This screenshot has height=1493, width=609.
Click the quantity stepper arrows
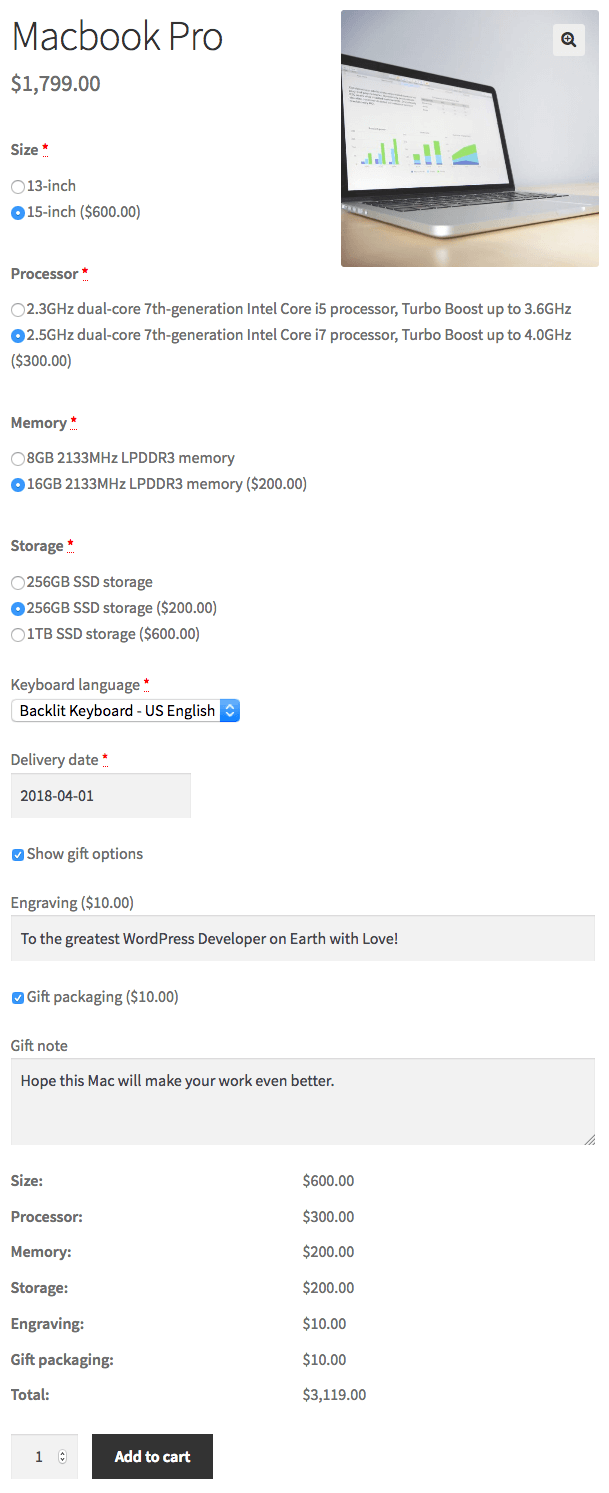tap(62, 1457)
